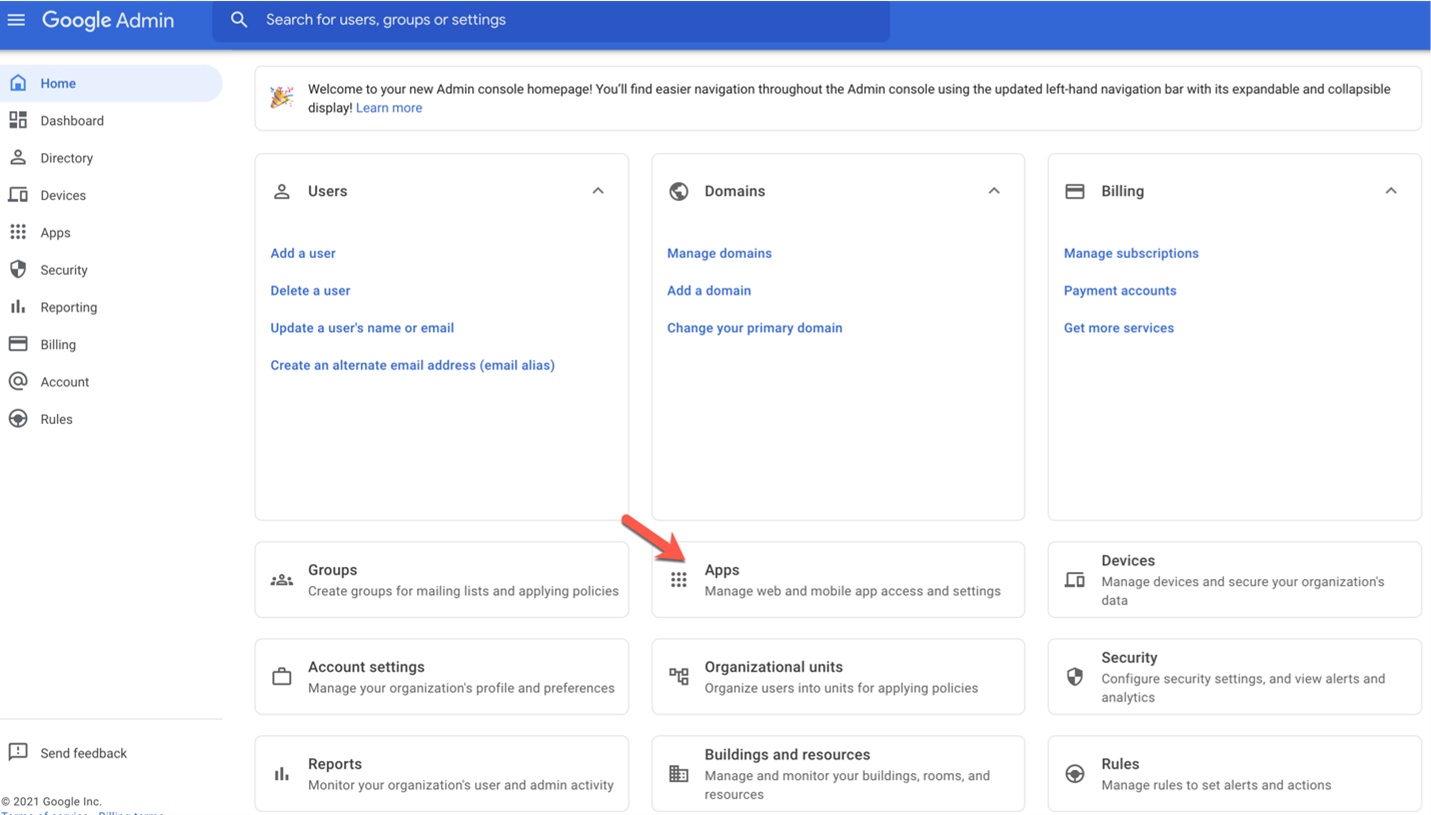Click the Home icon in sidebar
This screenshot has width=1431, height=815.
click(x=18, y=83)
